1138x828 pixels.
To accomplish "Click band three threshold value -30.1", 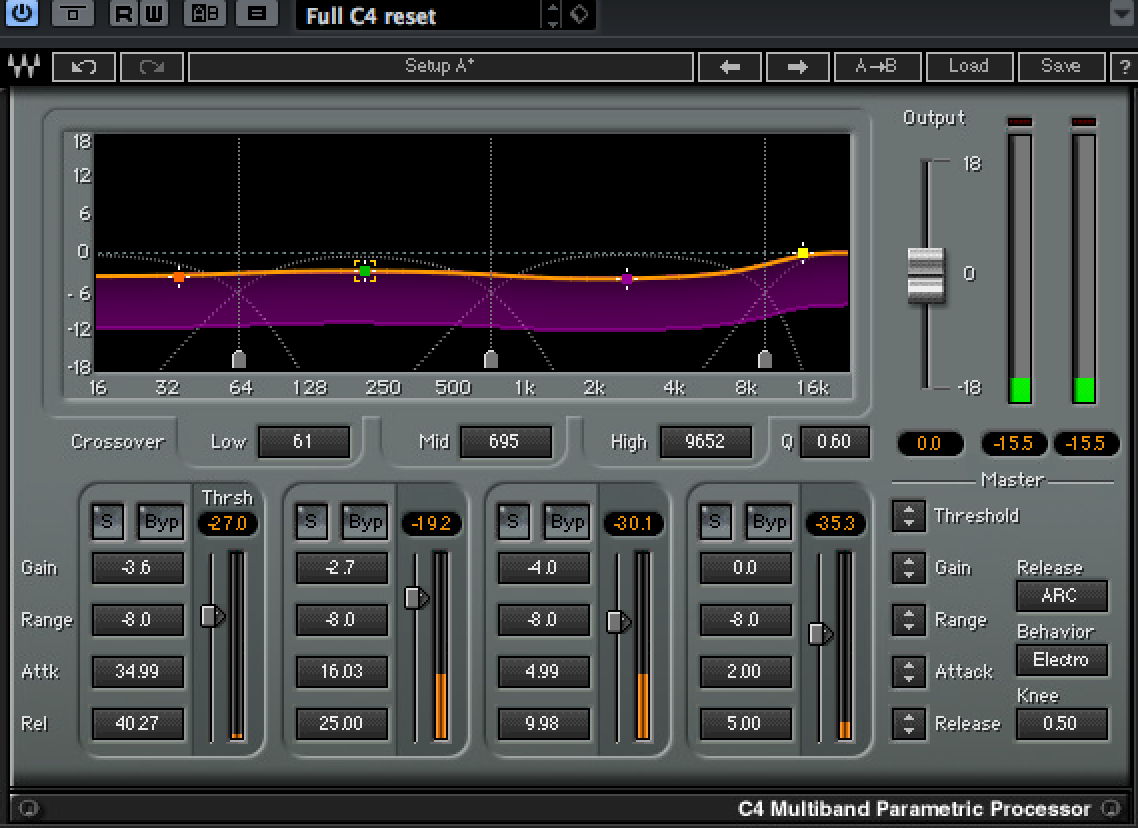I will point(634,523).
